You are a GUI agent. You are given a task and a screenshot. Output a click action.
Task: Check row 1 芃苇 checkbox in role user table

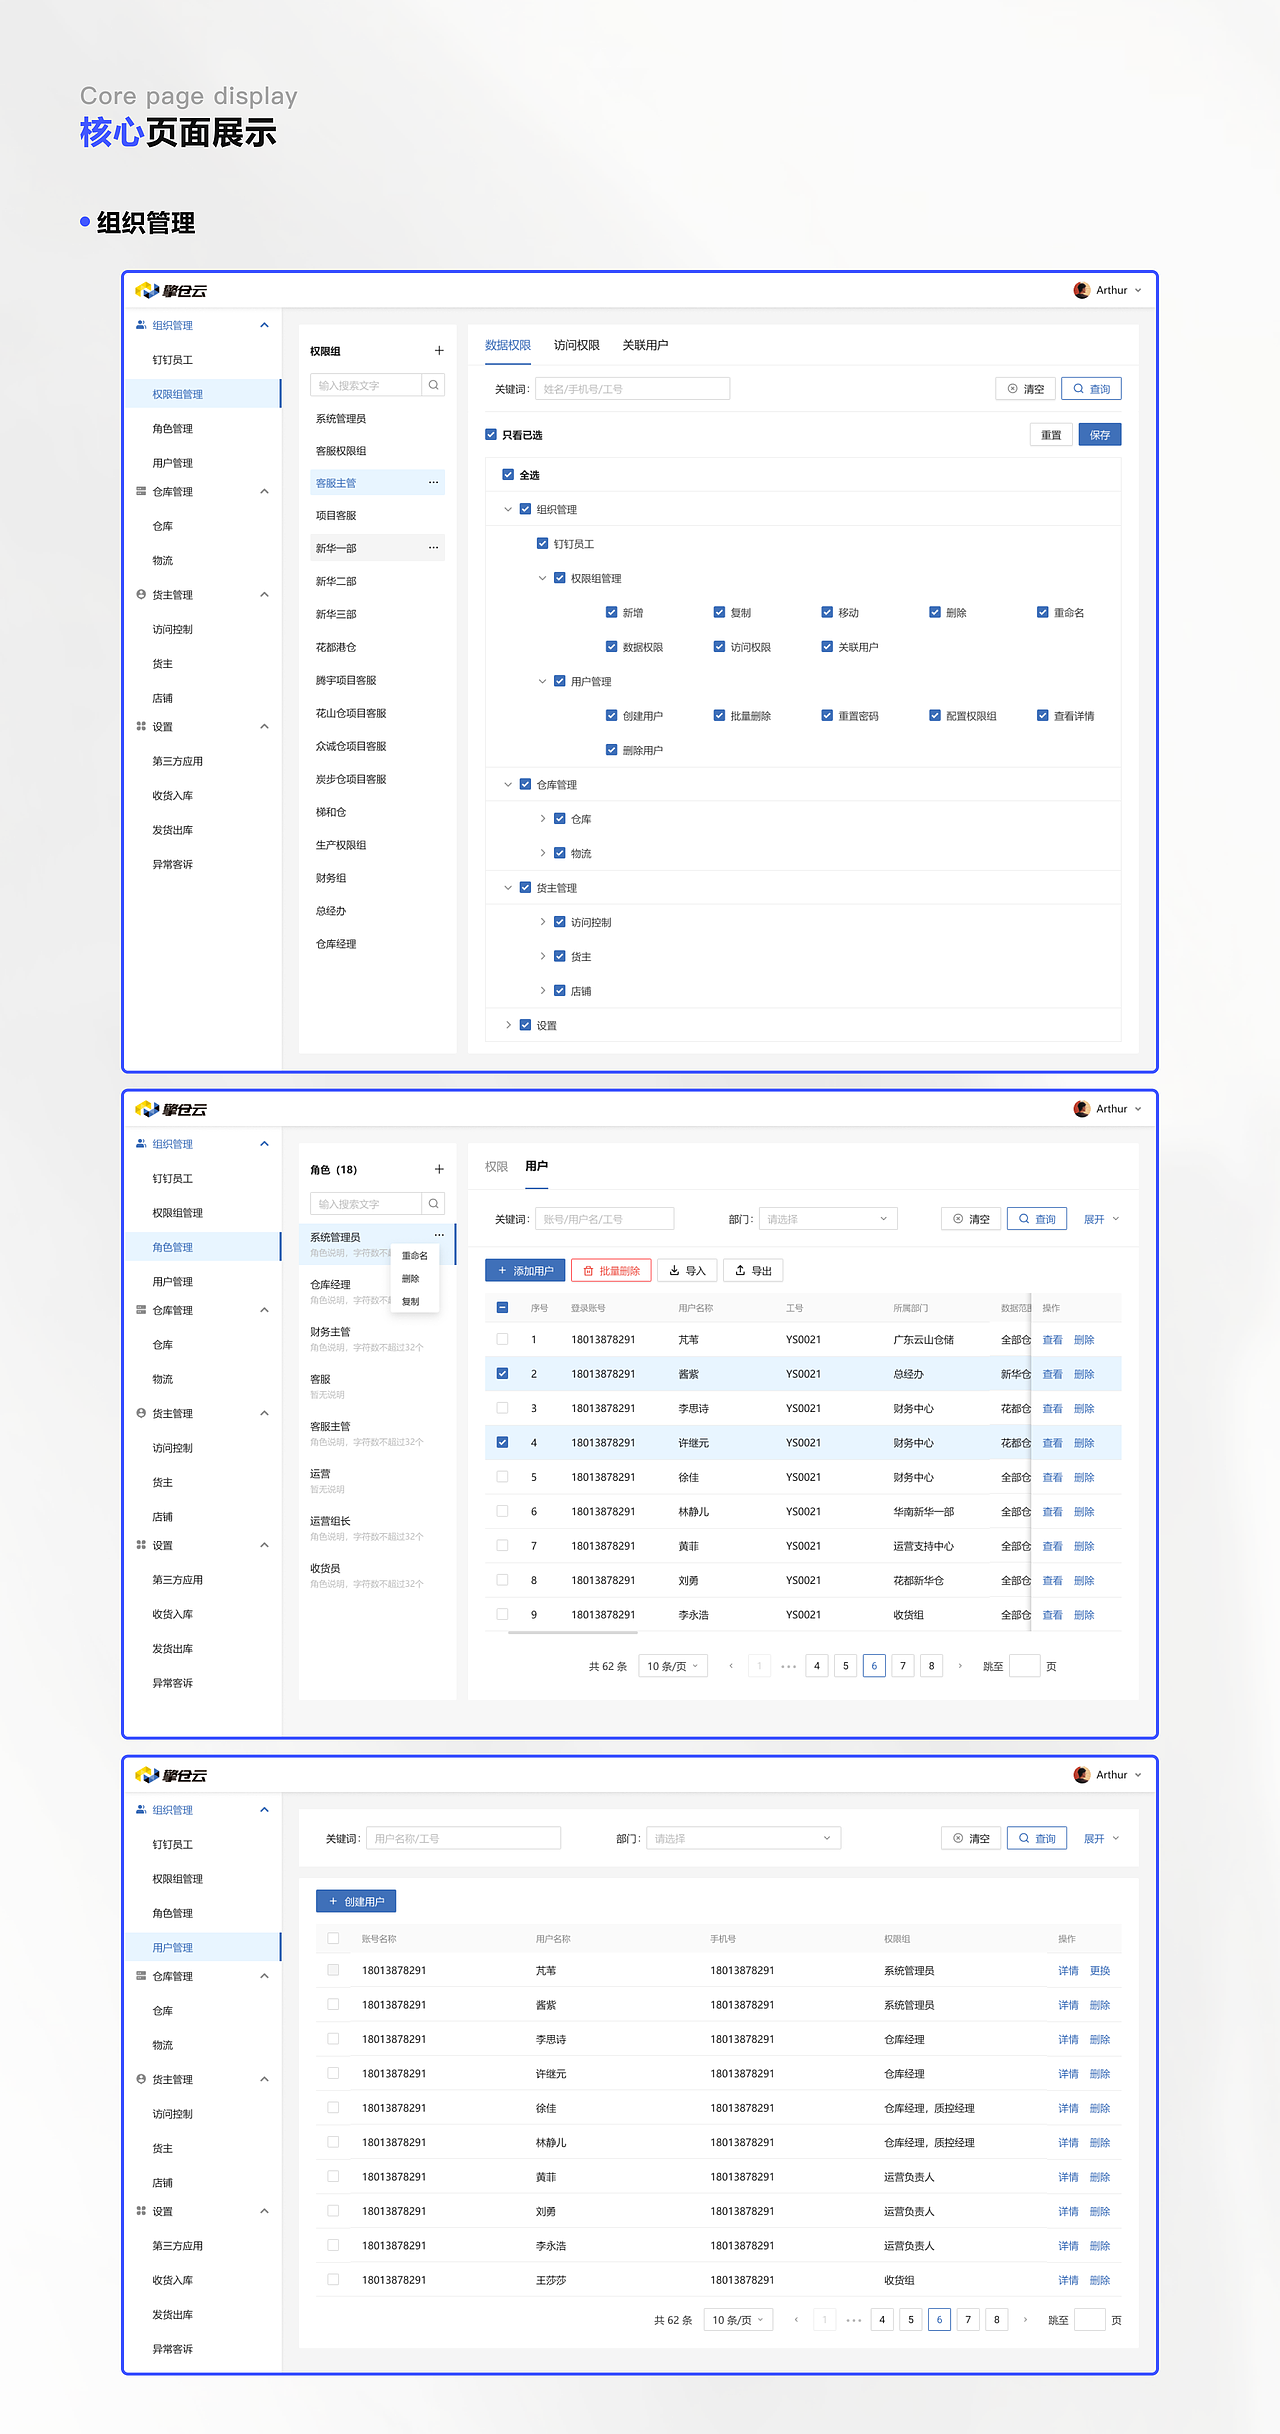502,1339
